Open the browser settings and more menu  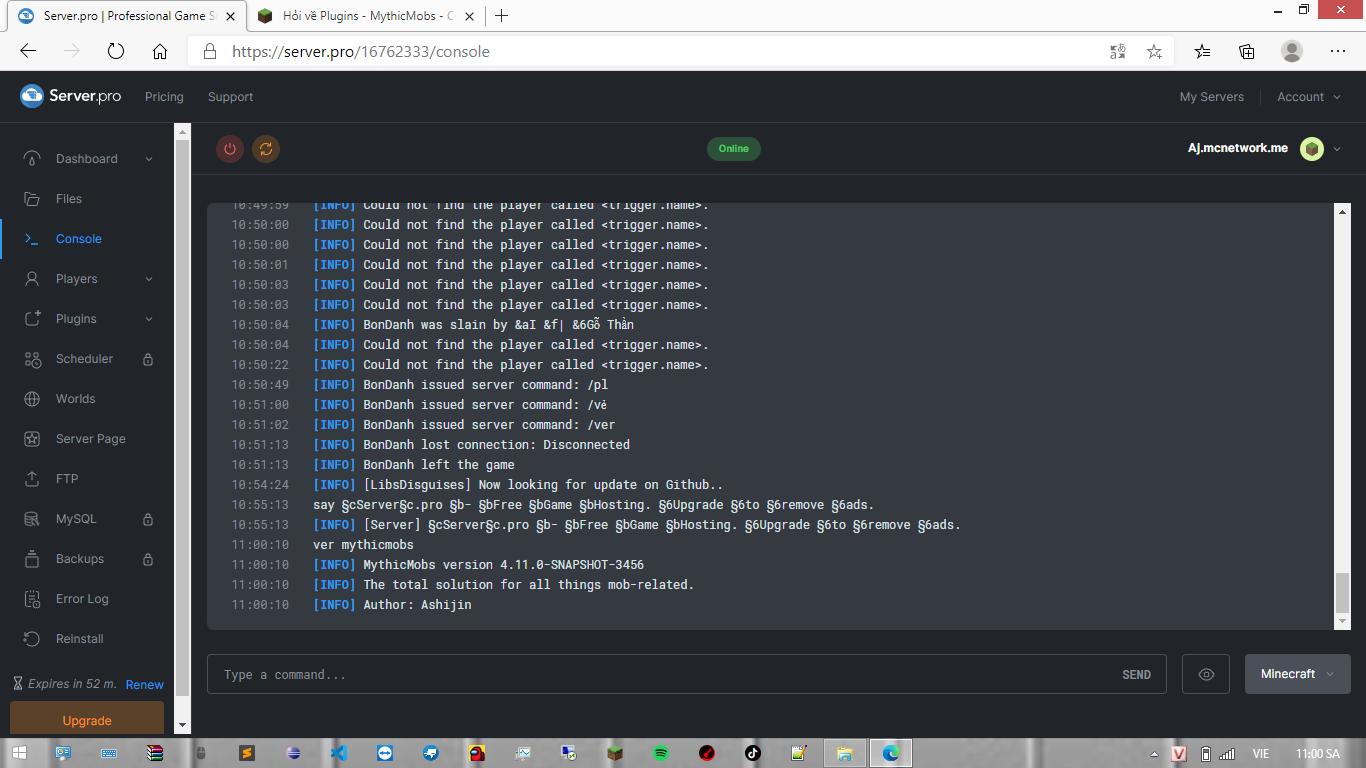point(1338,51)
